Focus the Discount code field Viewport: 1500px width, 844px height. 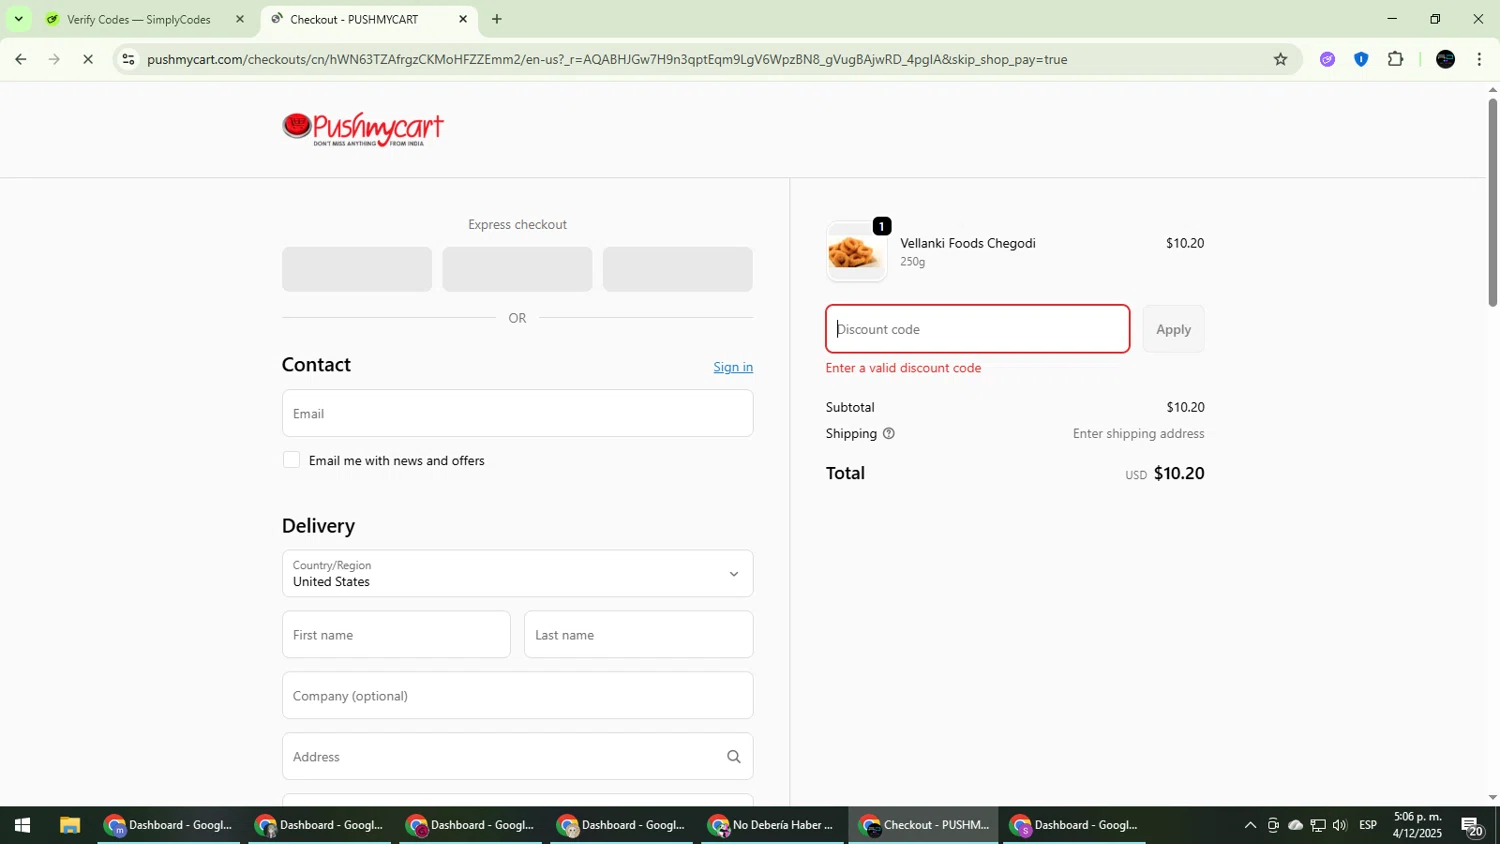click(977, 329)
